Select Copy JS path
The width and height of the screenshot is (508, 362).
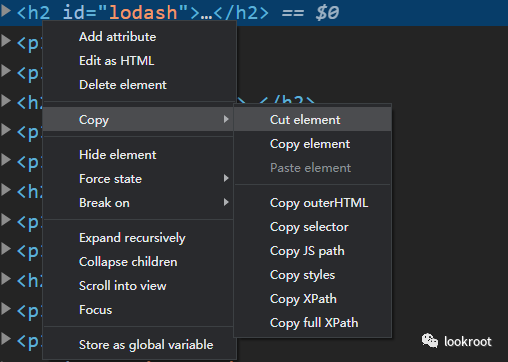(313, 251)
